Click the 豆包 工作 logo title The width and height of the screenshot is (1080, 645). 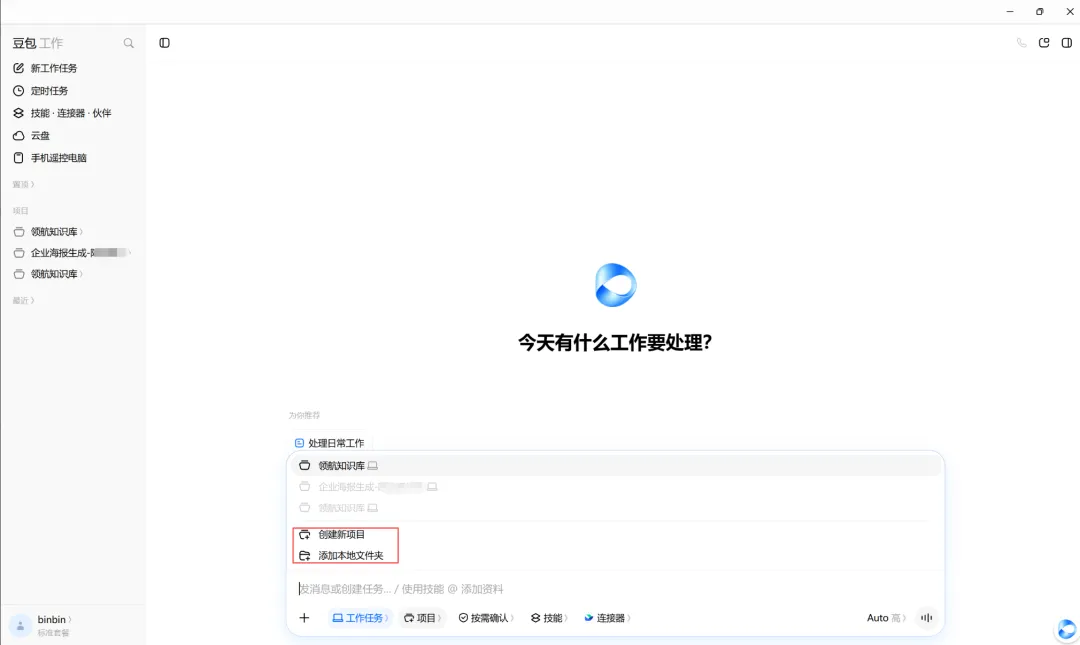coord(38,43)
